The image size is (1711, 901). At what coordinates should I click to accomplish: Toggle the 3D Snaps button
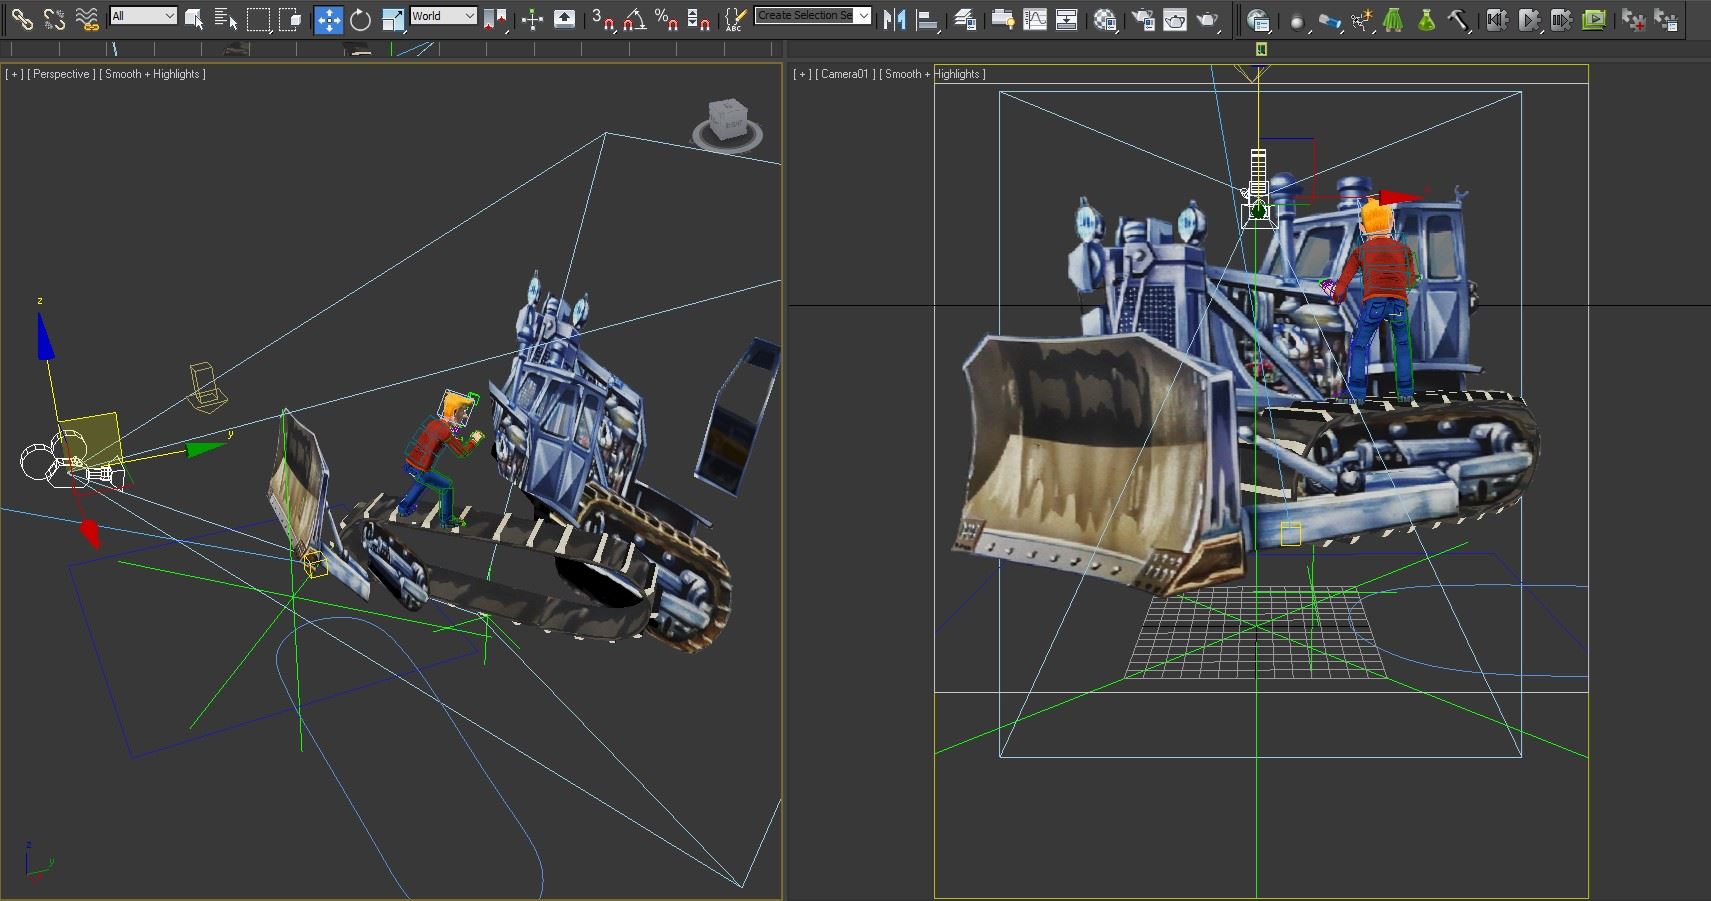coord(602,19)
